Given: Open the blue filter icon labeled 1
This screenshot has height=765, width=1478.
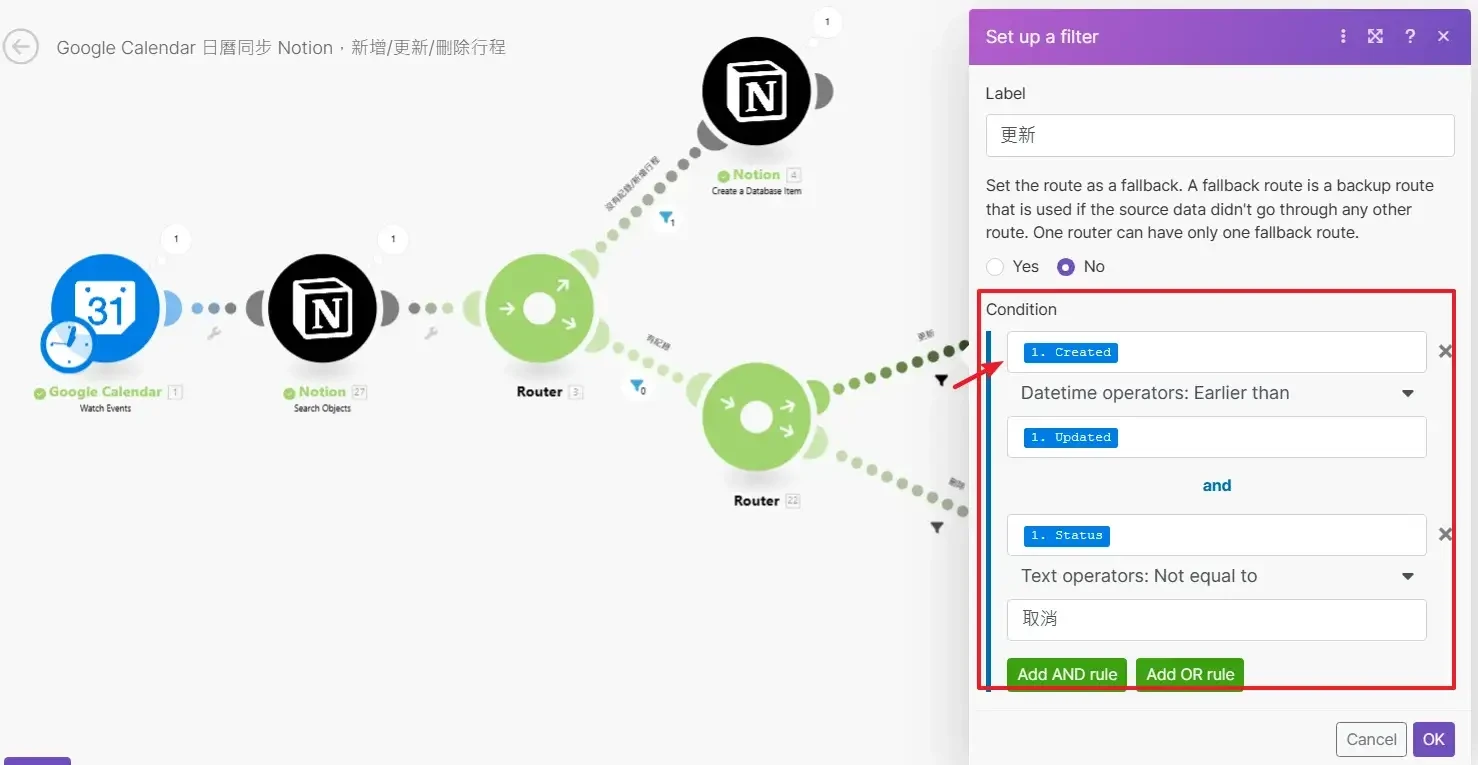Looking at the screenshot, I should [665, 218].
